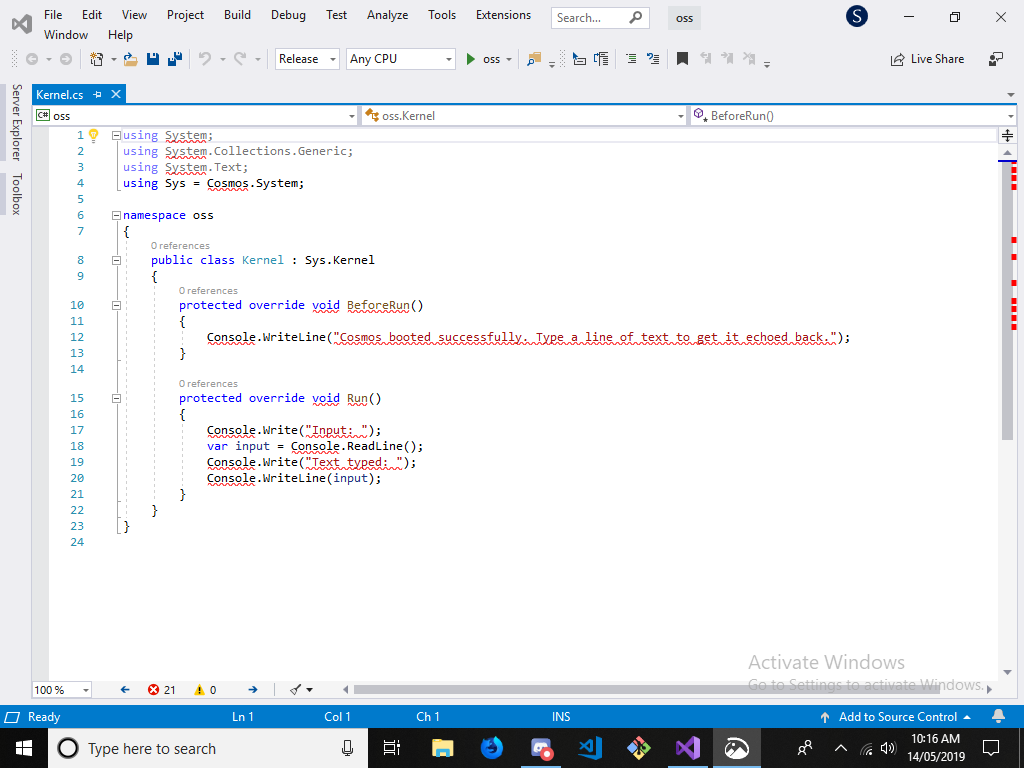Open quick actions via the lightbulb on line 1
Screen dimensions: 1024x768
tap(94, 133)
